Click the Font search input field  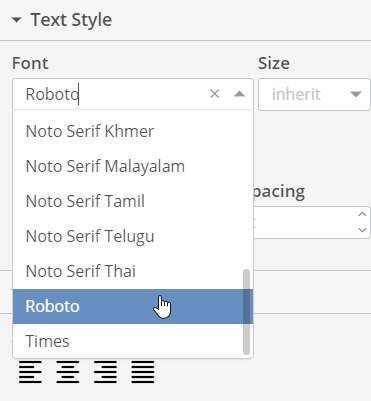(x=113, y=94)
